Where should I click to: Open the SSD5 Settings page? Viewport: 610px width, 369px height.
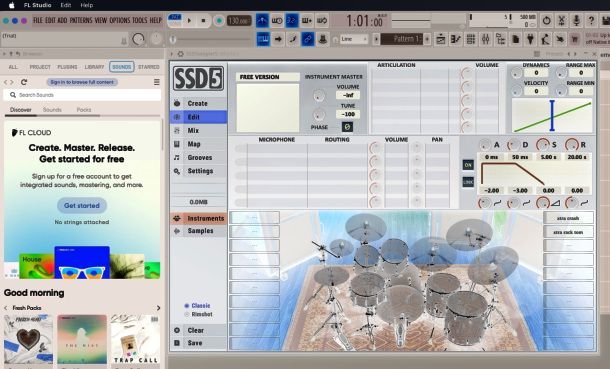click(199, 171)
